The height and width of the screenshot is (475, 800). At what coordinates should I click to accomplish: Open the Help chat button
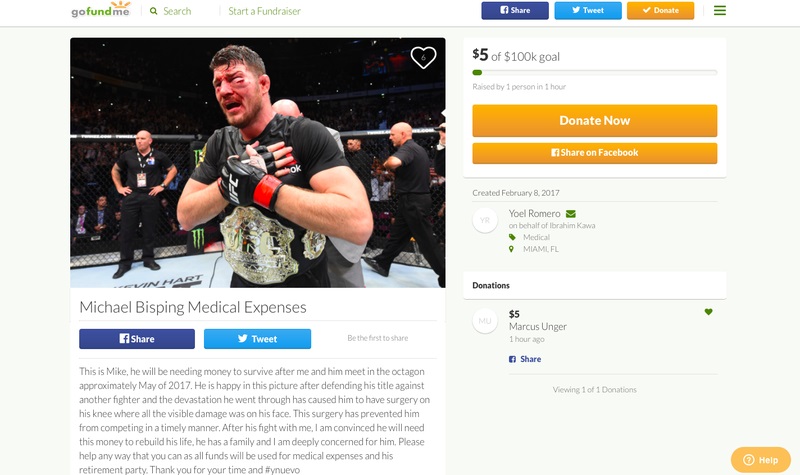761,460
